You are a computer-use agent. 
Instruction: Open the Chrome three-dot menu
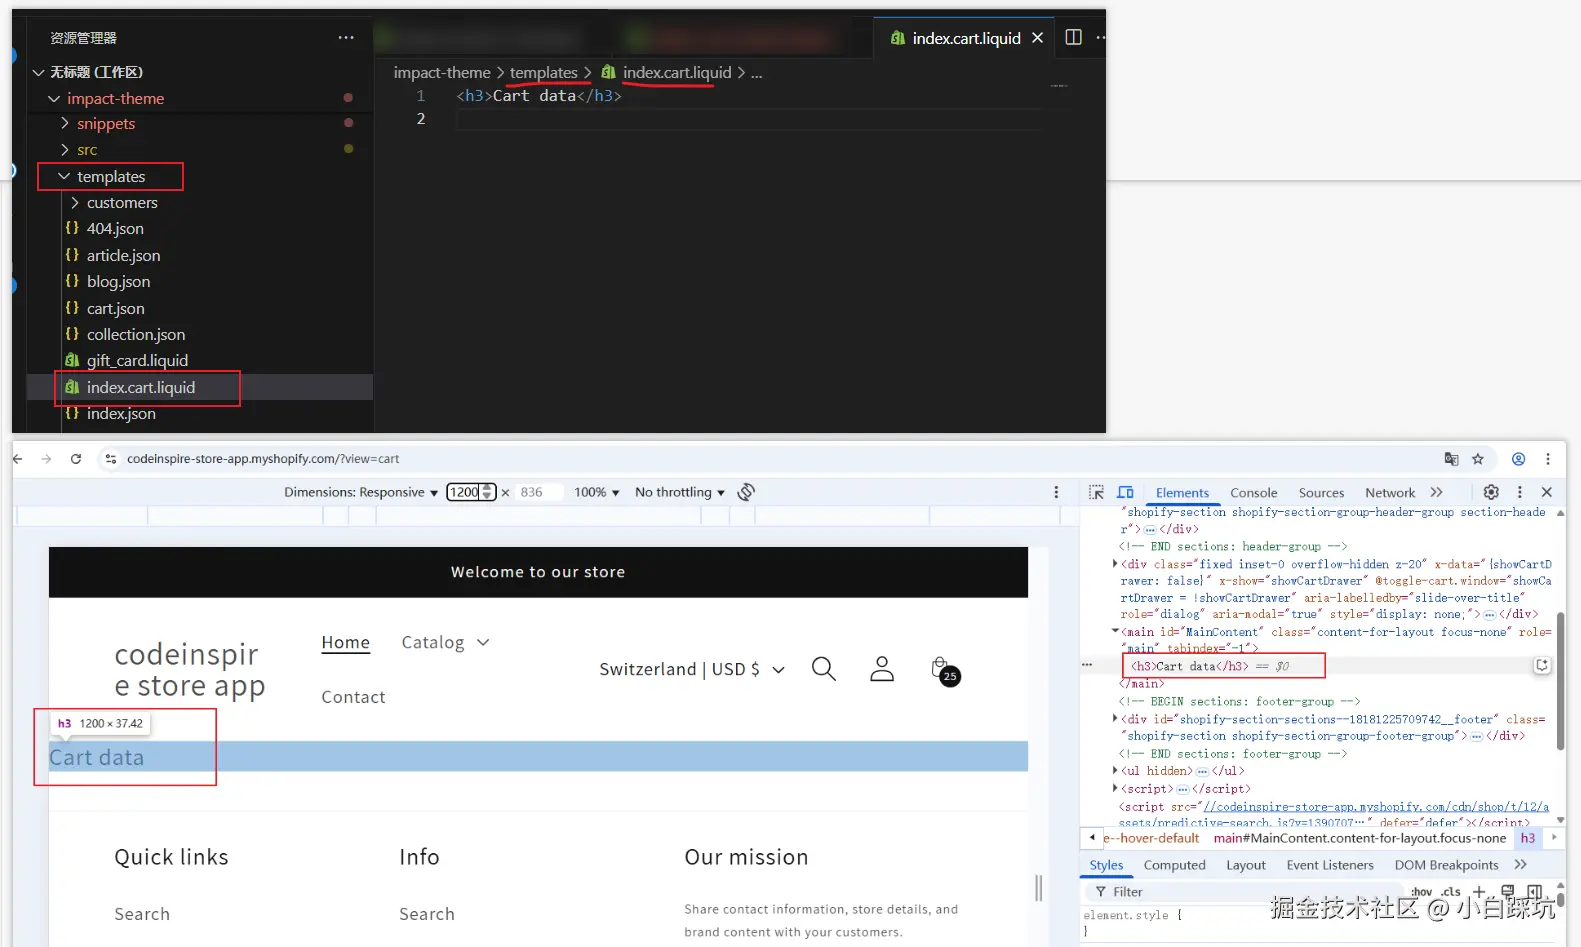pyautogui.click(x=1548, y=459)
